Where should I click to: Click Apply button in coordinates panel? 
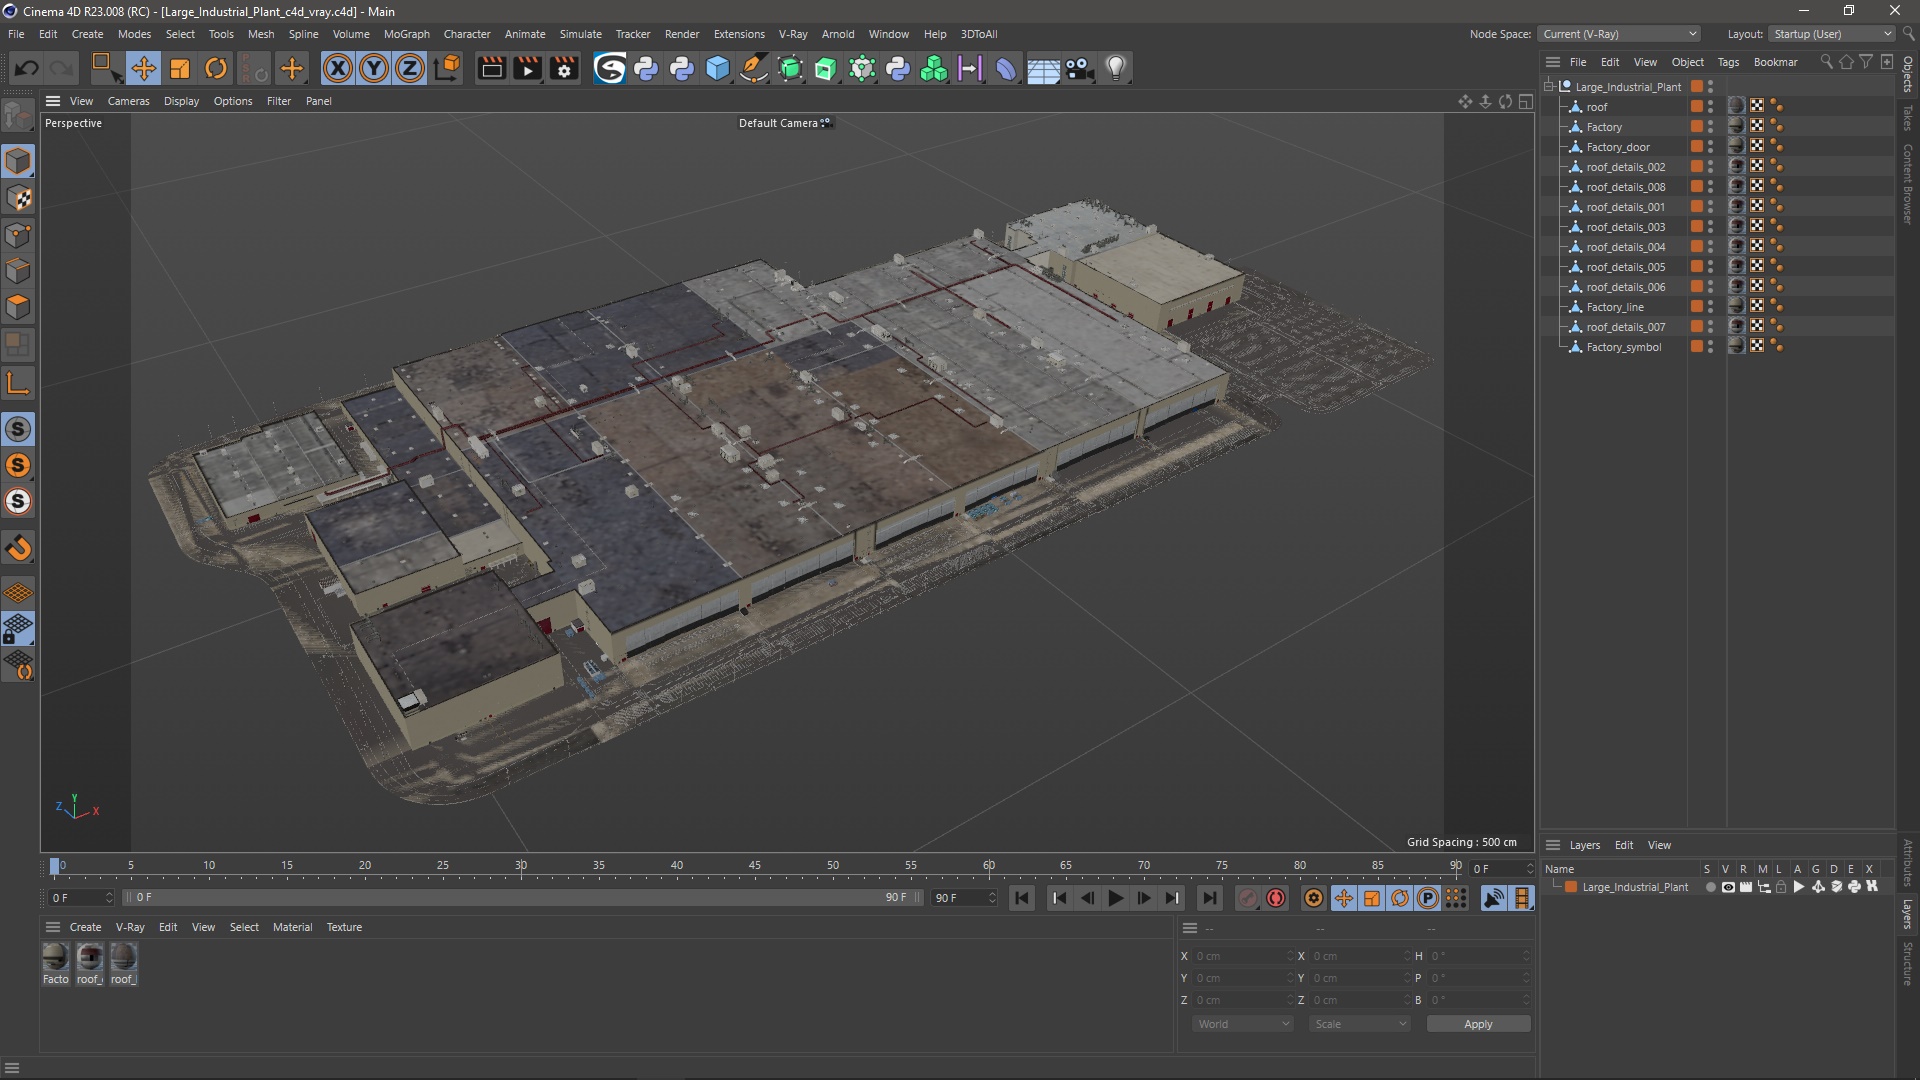coord(1477,1023)
